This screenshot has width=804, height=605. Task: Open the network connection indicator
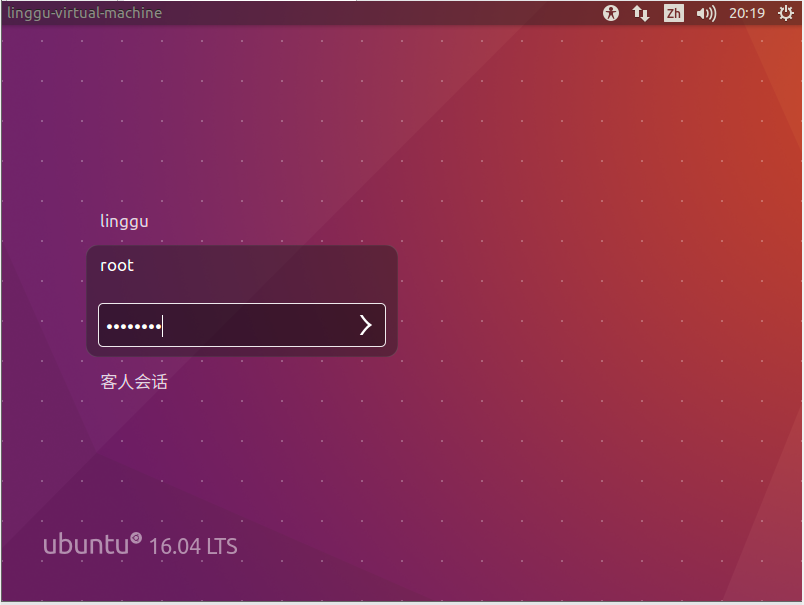coord(641,13)
